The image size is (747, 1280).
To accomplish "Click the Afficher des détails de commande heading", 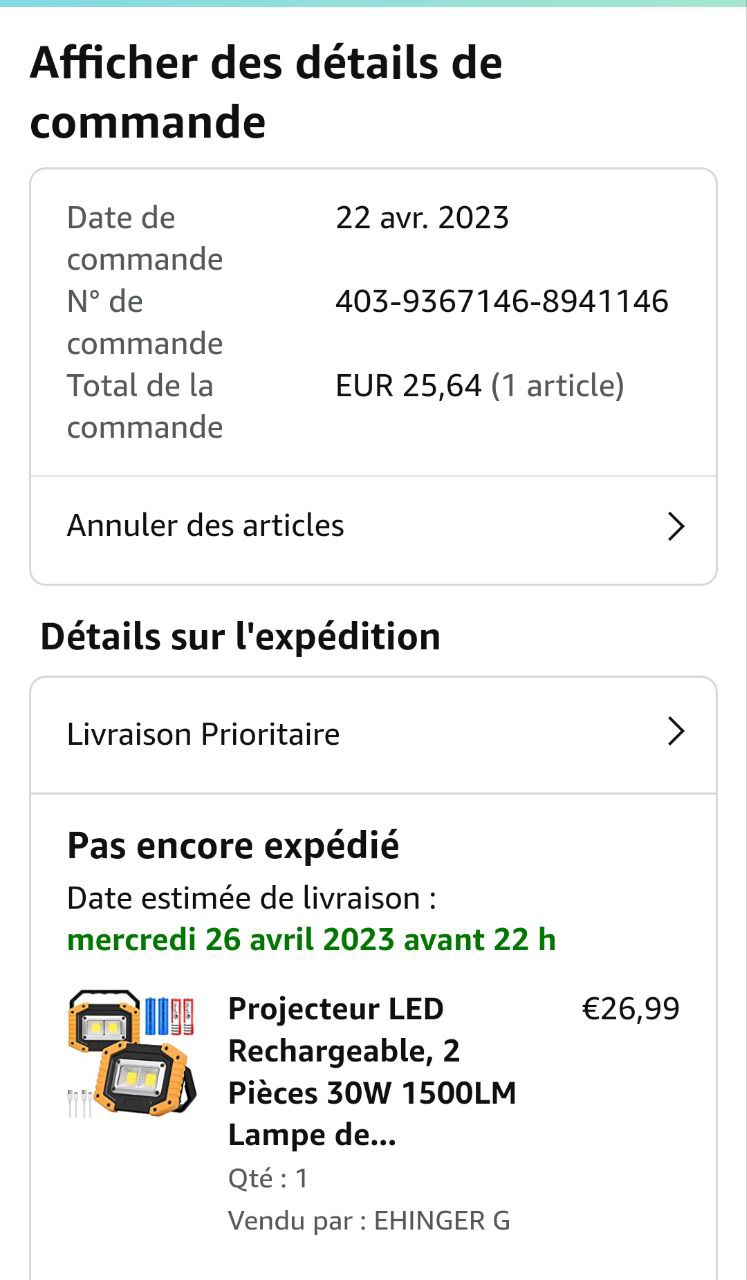I will (x=266, y=93).
